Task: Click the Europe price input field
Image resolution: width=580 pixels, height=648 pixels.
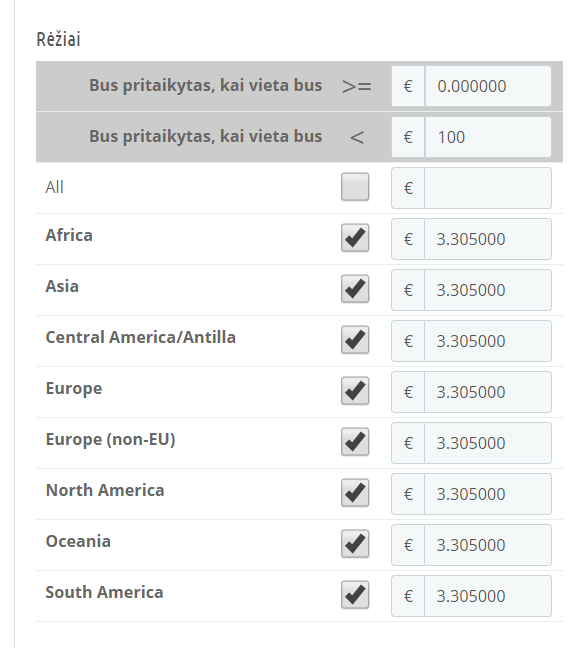Action: point(488,392)
